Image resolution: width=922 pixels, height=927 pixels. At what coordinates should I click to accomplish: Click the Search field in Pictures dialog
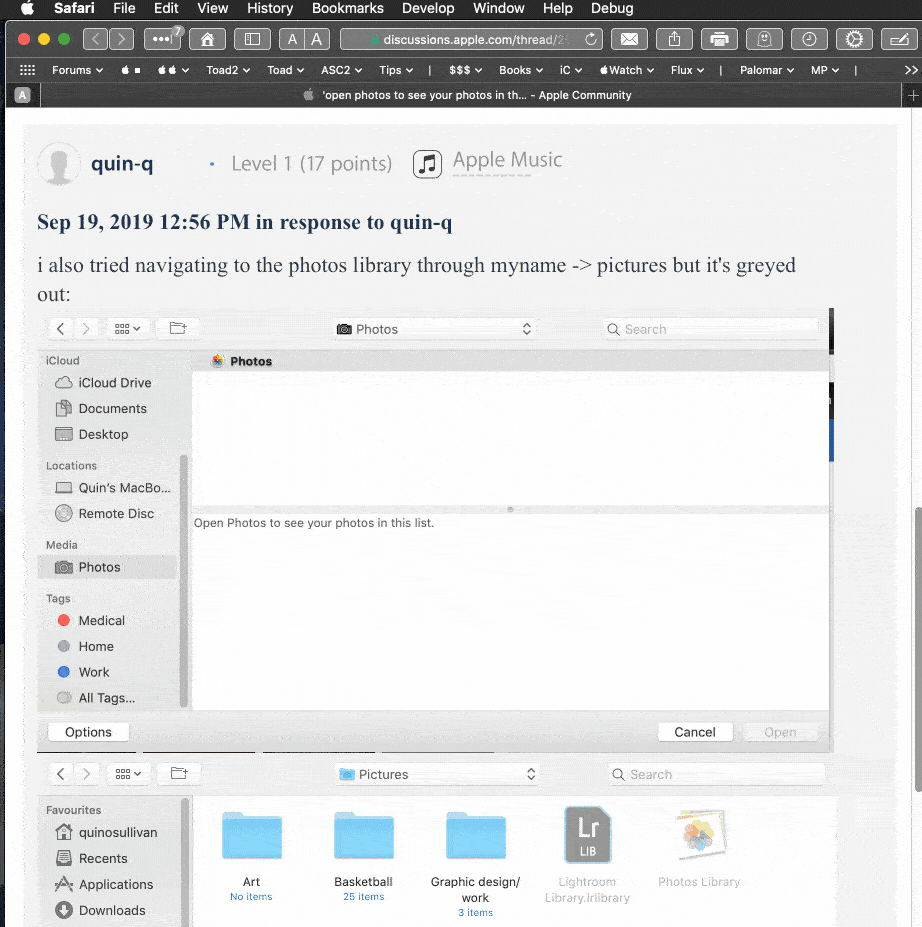(x=716, y=774)
